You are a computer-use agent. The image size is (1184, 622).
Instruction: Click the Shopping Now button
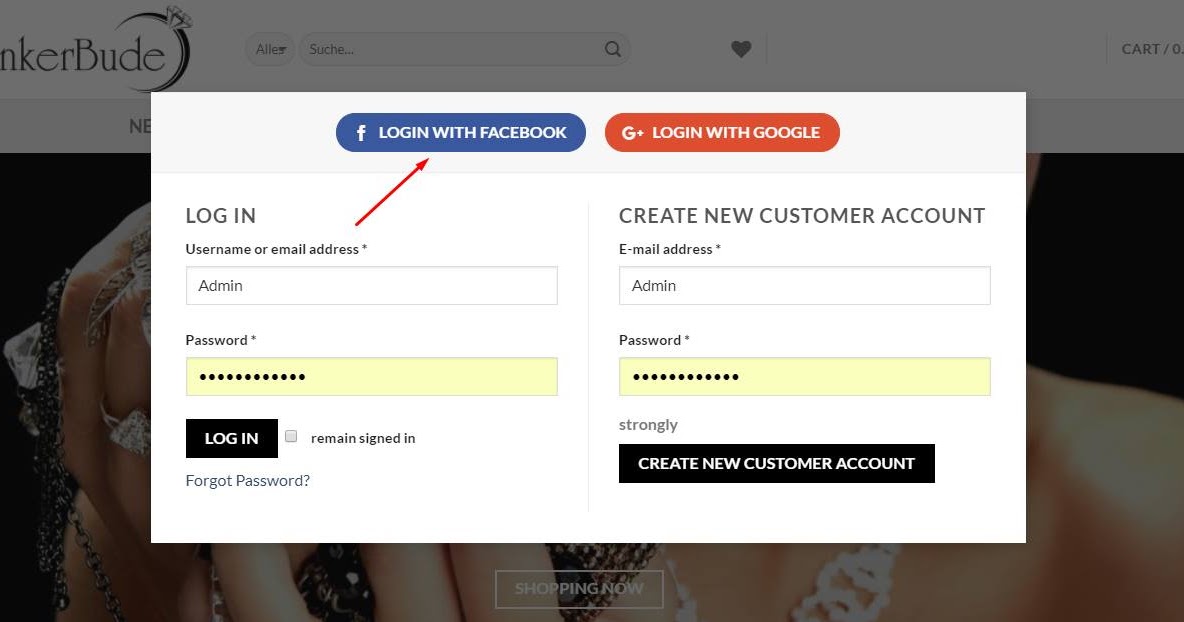579,588
